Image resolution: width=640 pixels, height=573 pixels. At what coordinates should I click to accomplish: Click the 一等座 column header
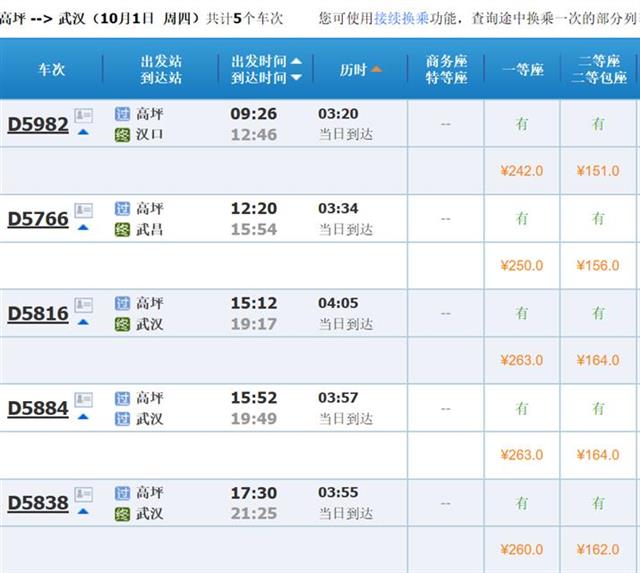522,69
